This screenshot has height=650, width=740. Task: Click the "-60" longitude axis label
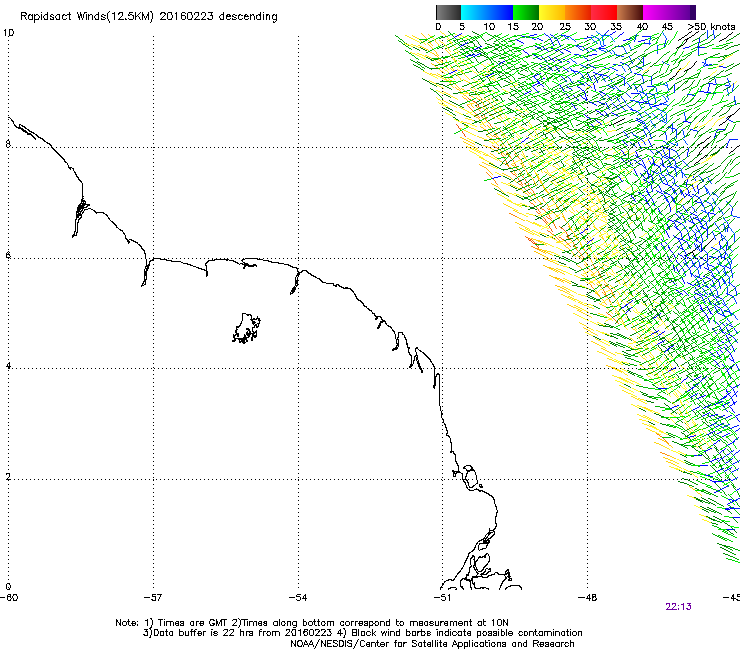coord(9,598)
